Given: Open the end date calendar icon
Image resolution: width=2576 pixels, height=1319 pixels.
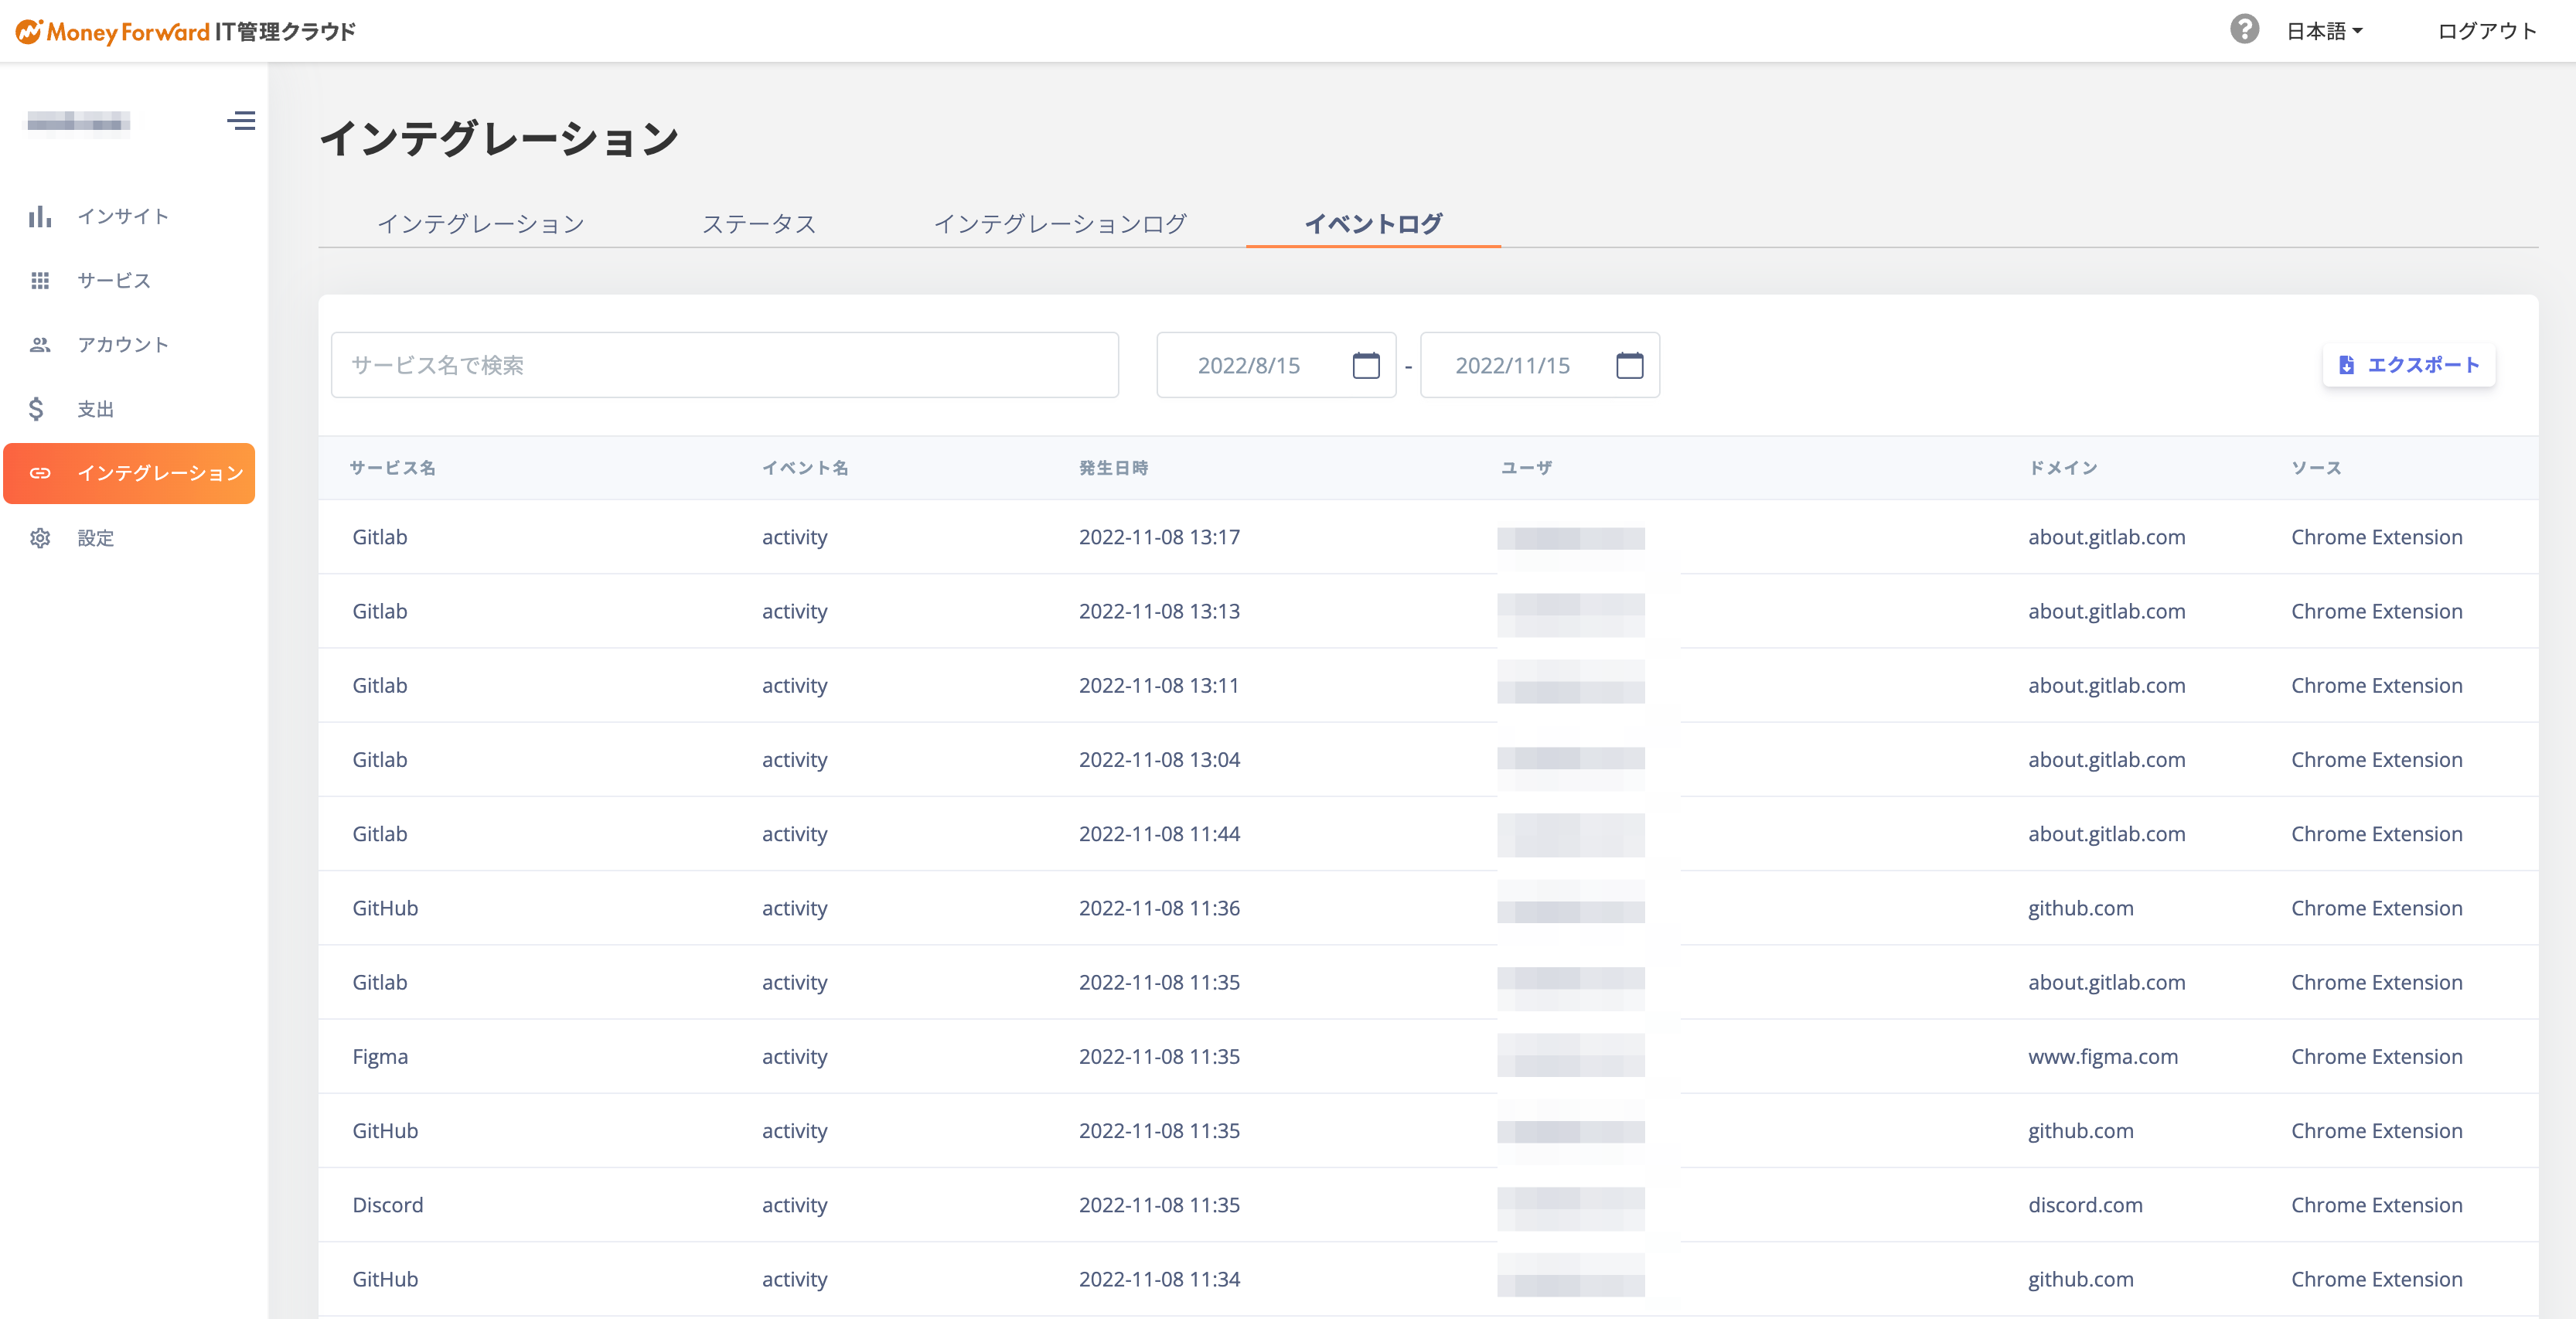Looking at the screenshot, I should (x=1630, y=365).
